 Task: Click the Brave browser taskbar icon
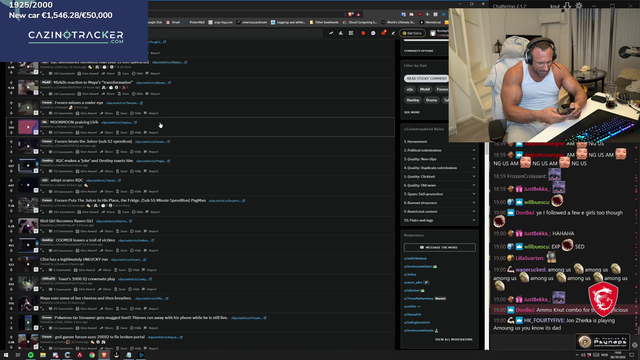coord(104,355)
